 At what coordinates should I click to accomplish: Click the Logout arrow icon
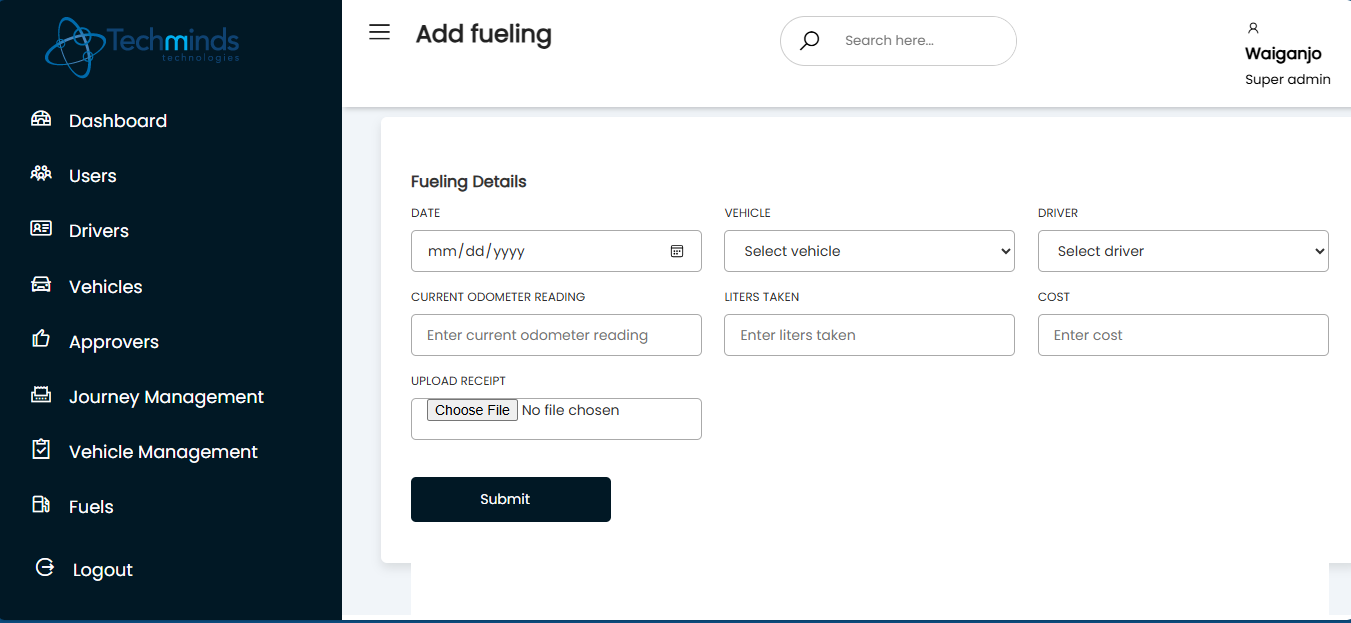(45, 568)
